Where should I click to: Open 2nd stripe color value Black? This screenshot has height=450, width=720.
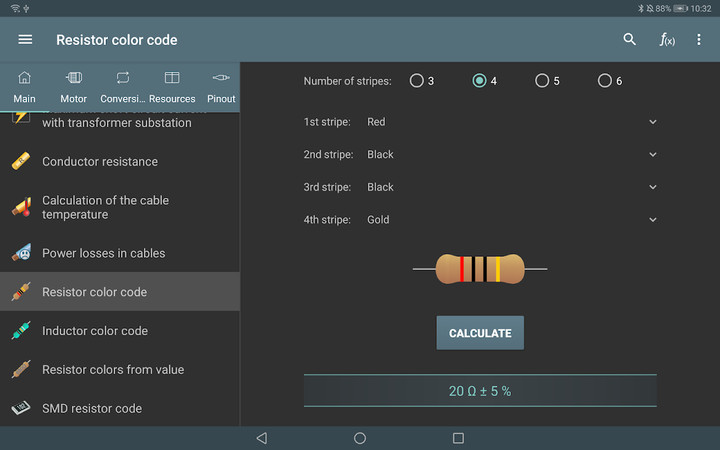[x=380, y=154]
